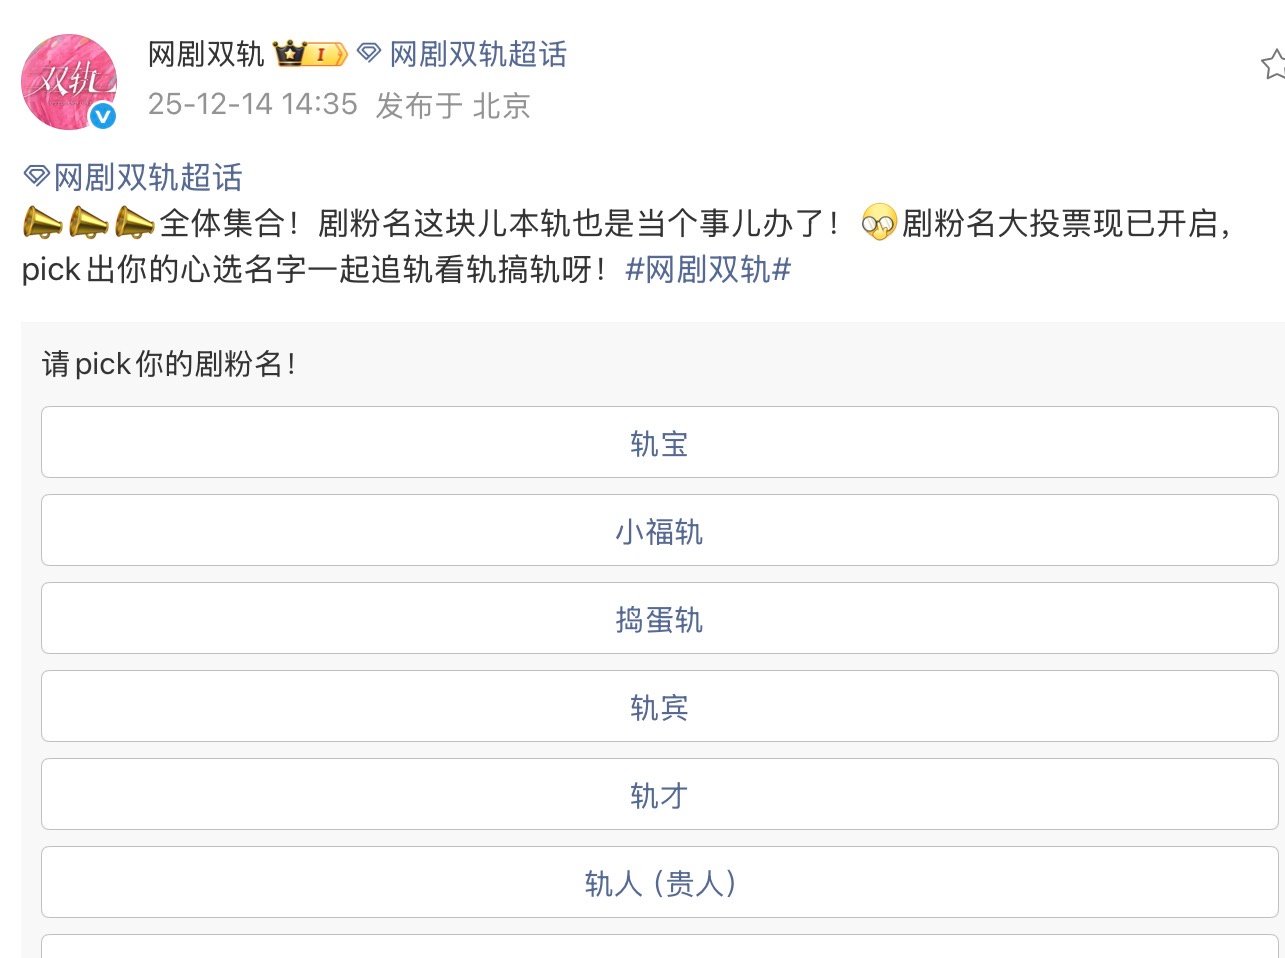Click the star favorite icon at top right
1285x958 pixels.
[1272, 65]
